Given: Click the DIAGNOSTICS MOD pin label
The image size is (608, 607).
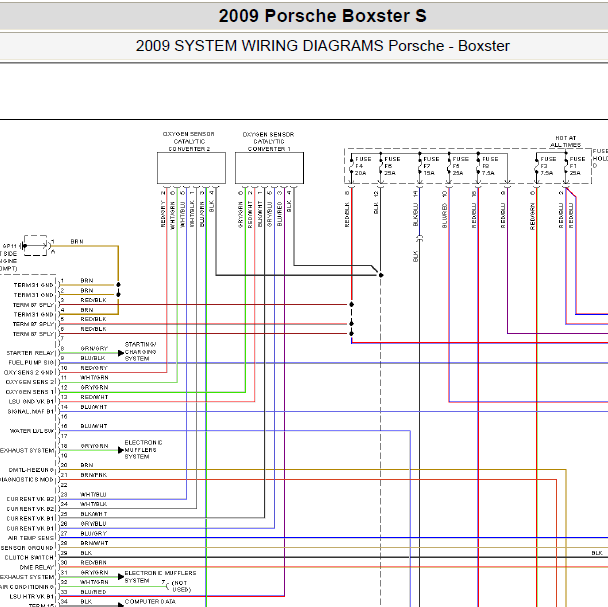Looking at the screenshot, I should [x=27, y=480].
